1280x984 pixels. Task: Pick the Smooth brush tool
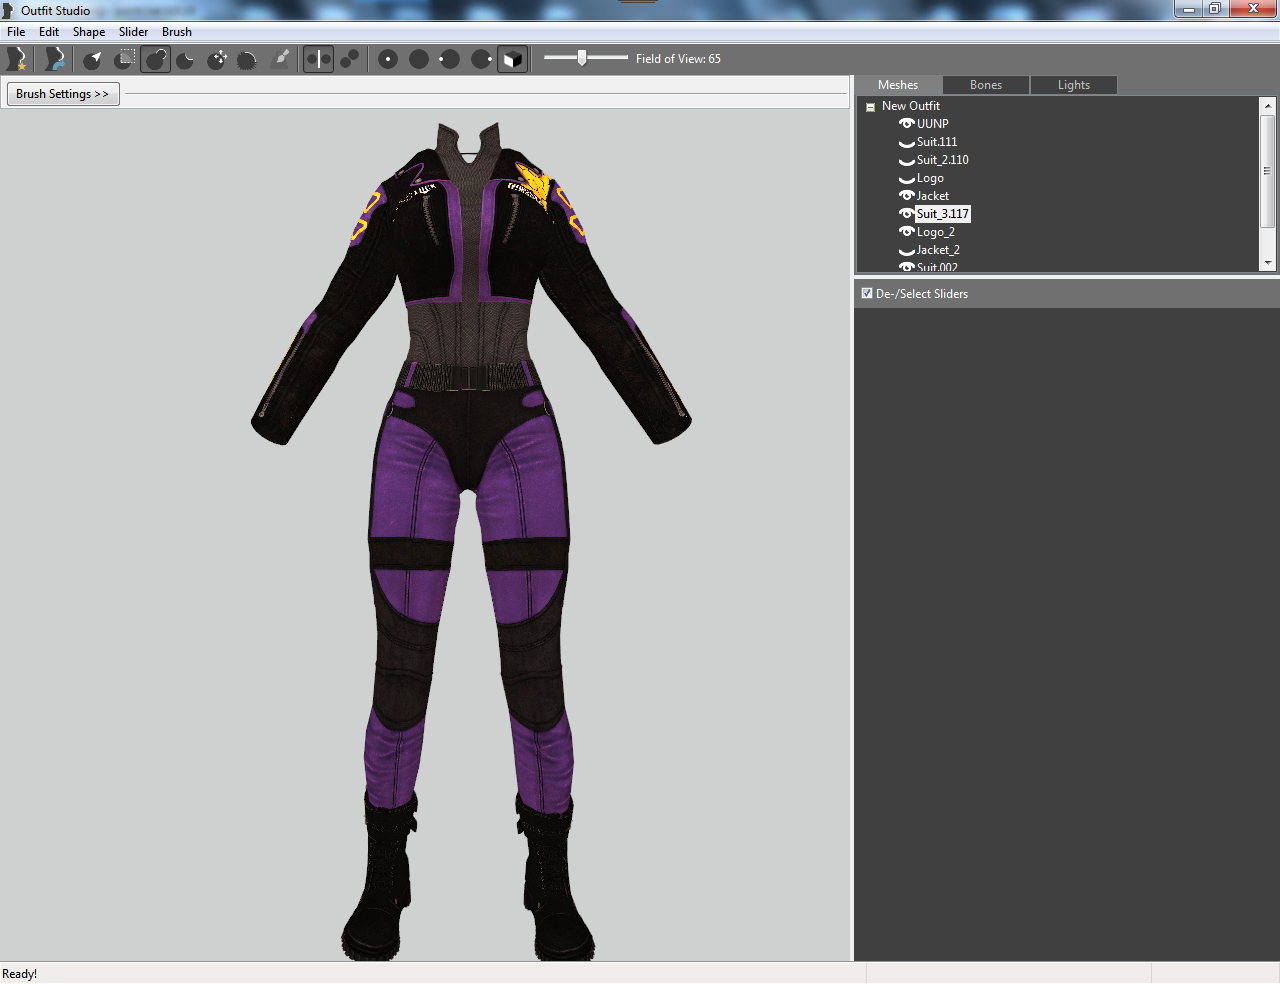[248, 59]
